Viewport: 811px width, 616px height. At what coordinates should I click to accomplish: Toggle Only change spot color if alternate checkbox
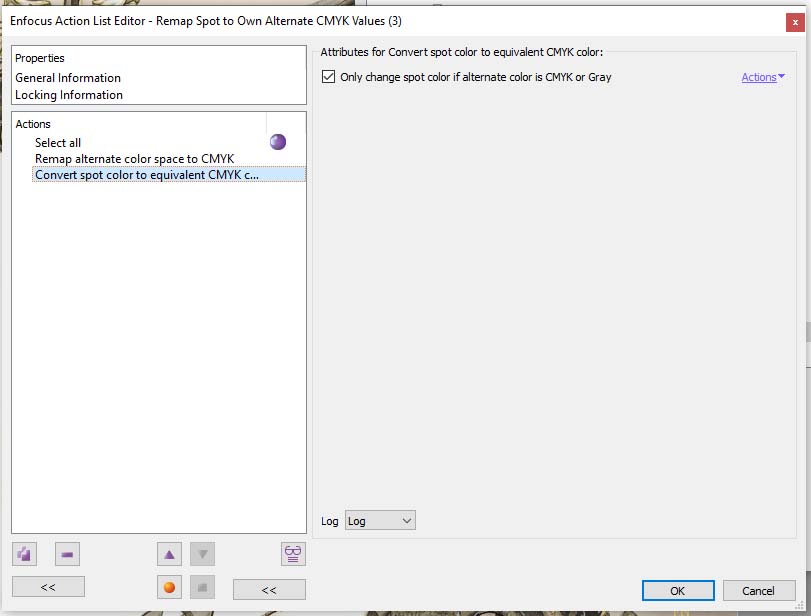click(328, 77)
